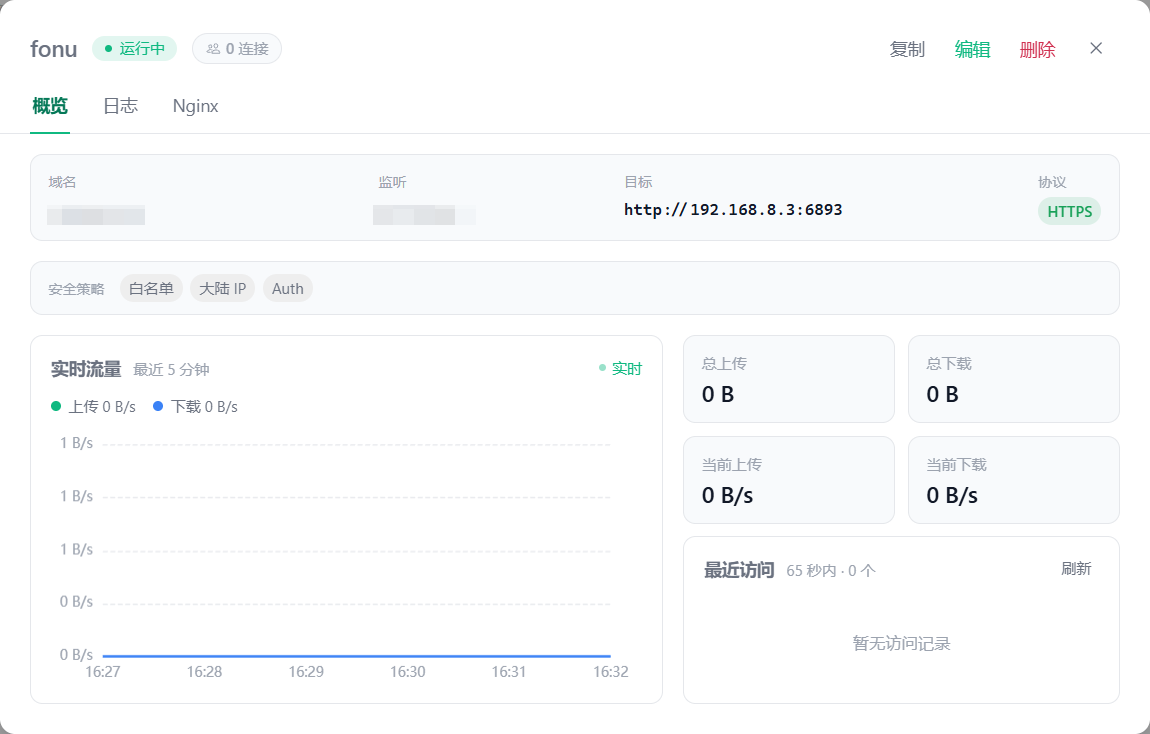Screen dimensions: 1150x734
Task: Click the connections people icon
Action: coord(213,49)
